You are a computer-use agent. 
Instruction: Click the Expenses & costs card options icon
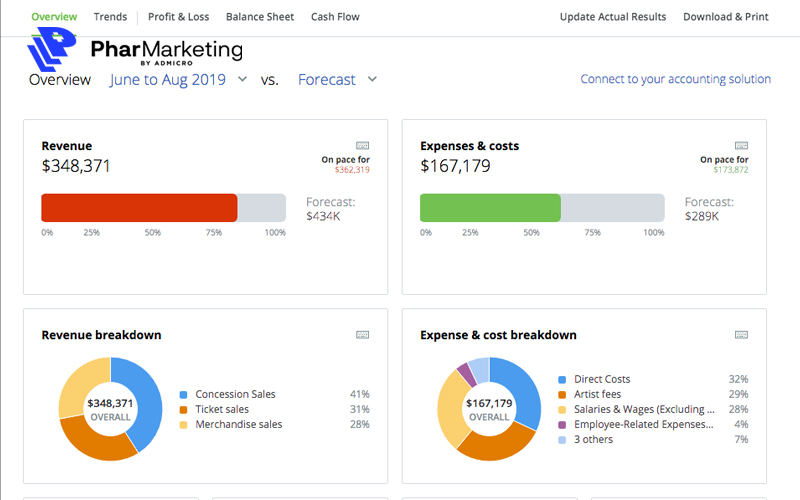(x=741, y=146)
